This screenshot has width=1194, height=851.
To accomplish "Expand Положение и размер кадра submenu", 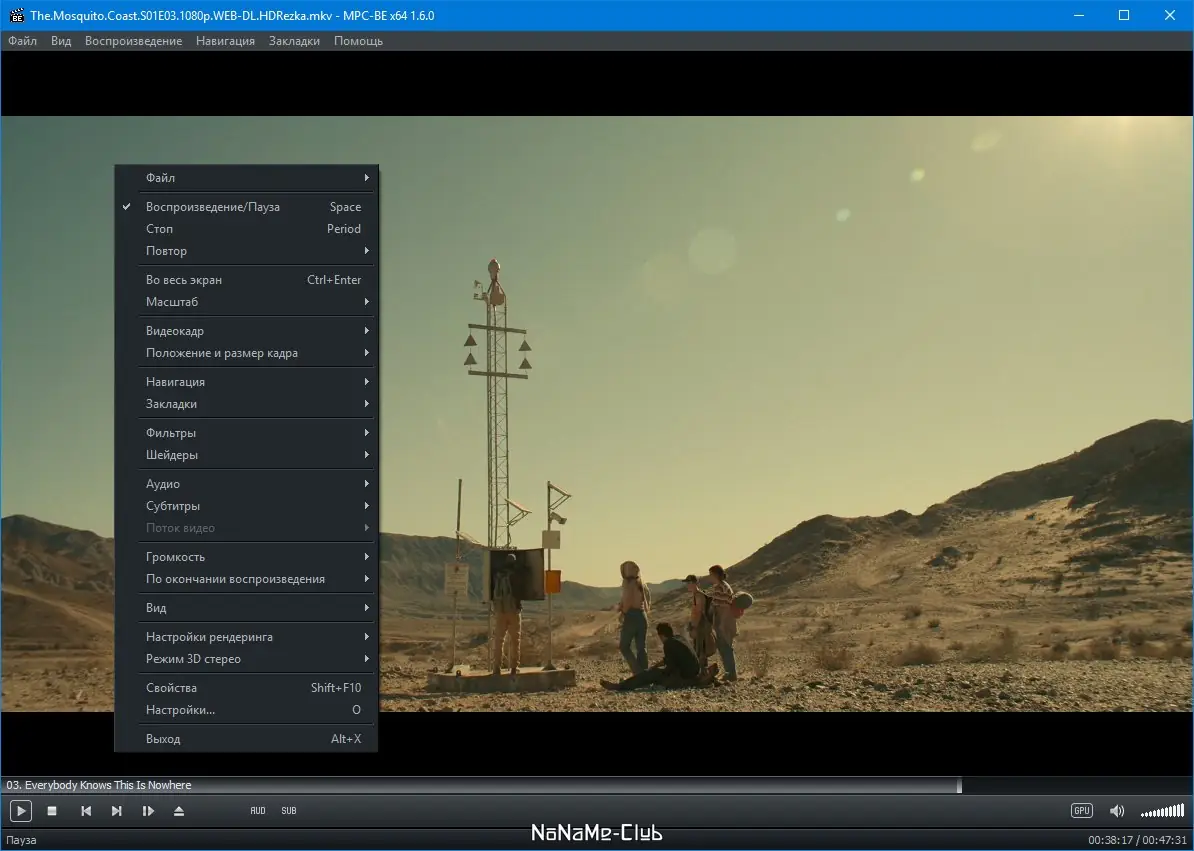I will click(246, 353).
